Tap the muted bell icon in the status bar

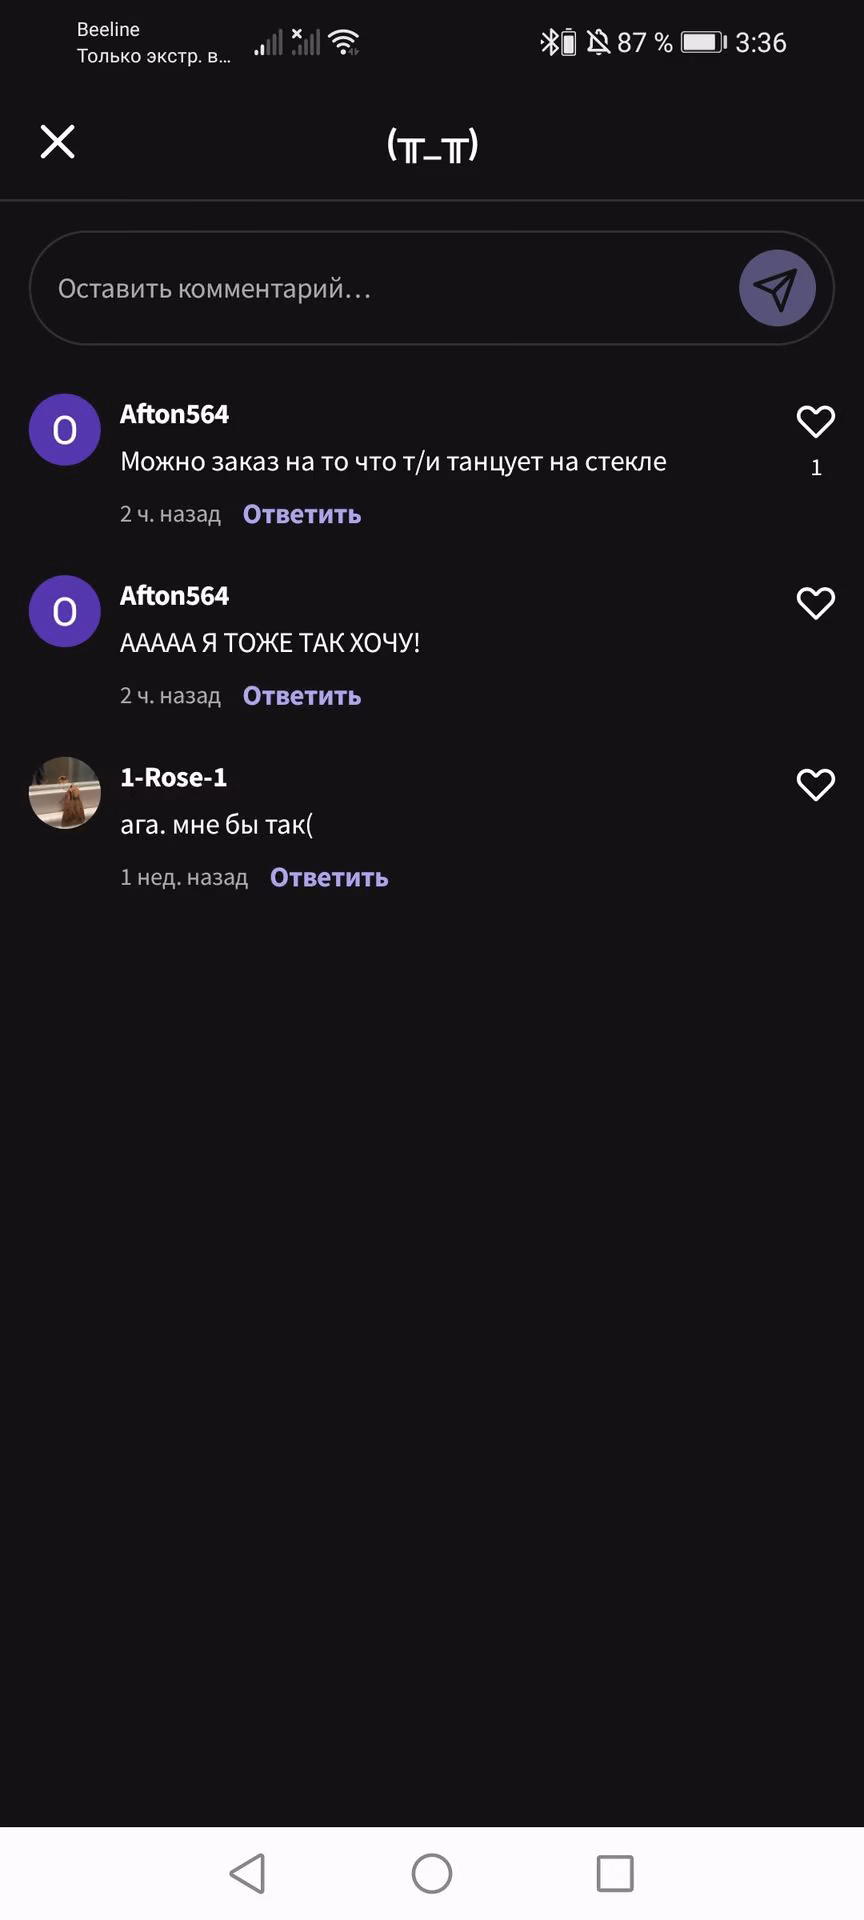598,42
